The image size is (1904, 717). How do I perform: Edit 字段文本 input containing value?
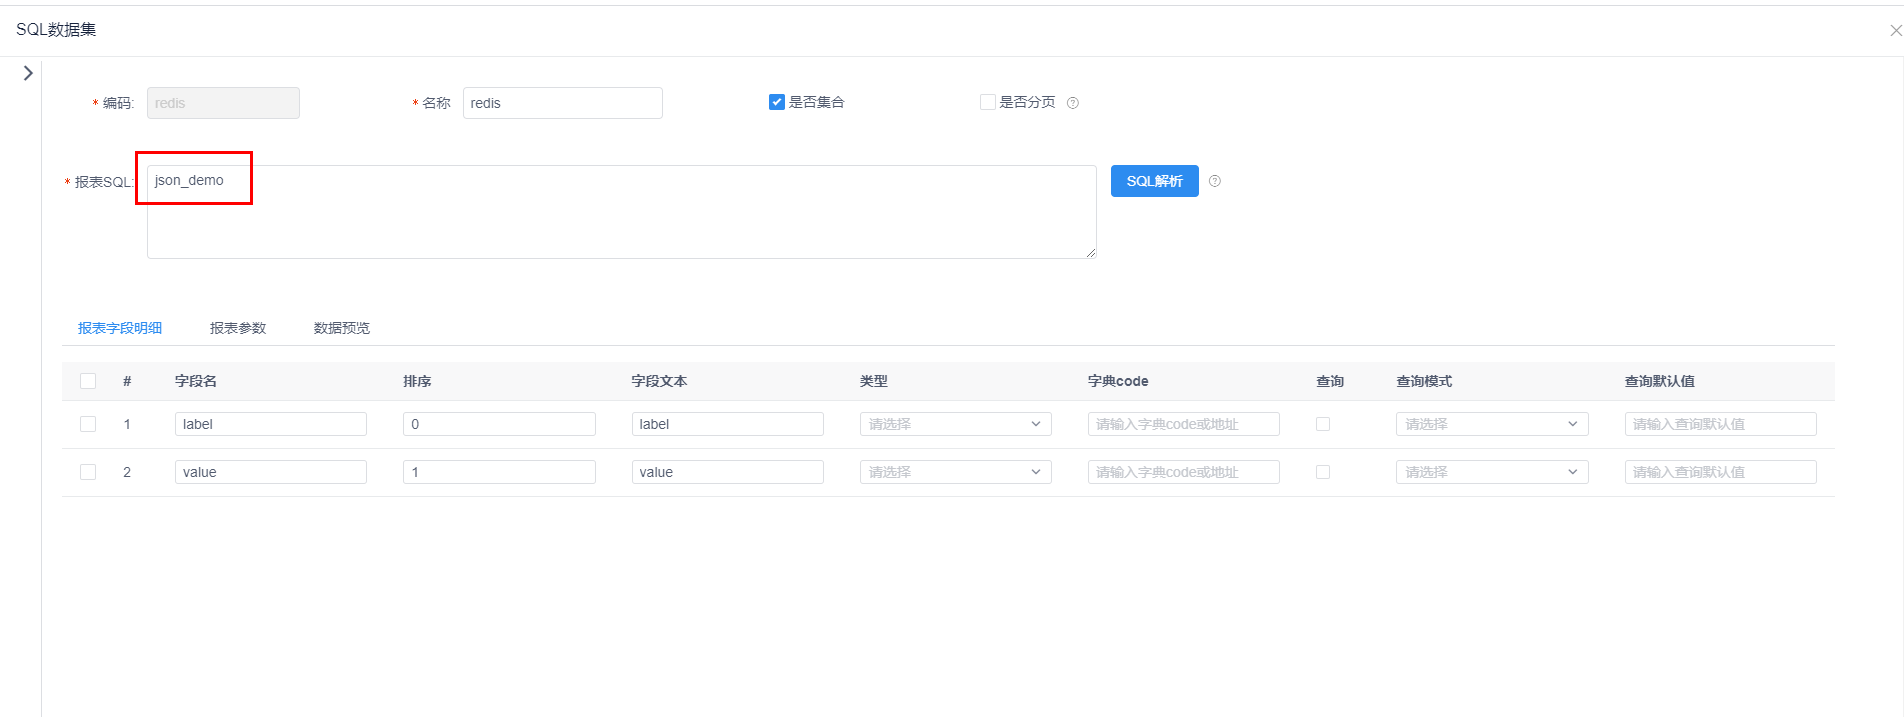[728, 472]
